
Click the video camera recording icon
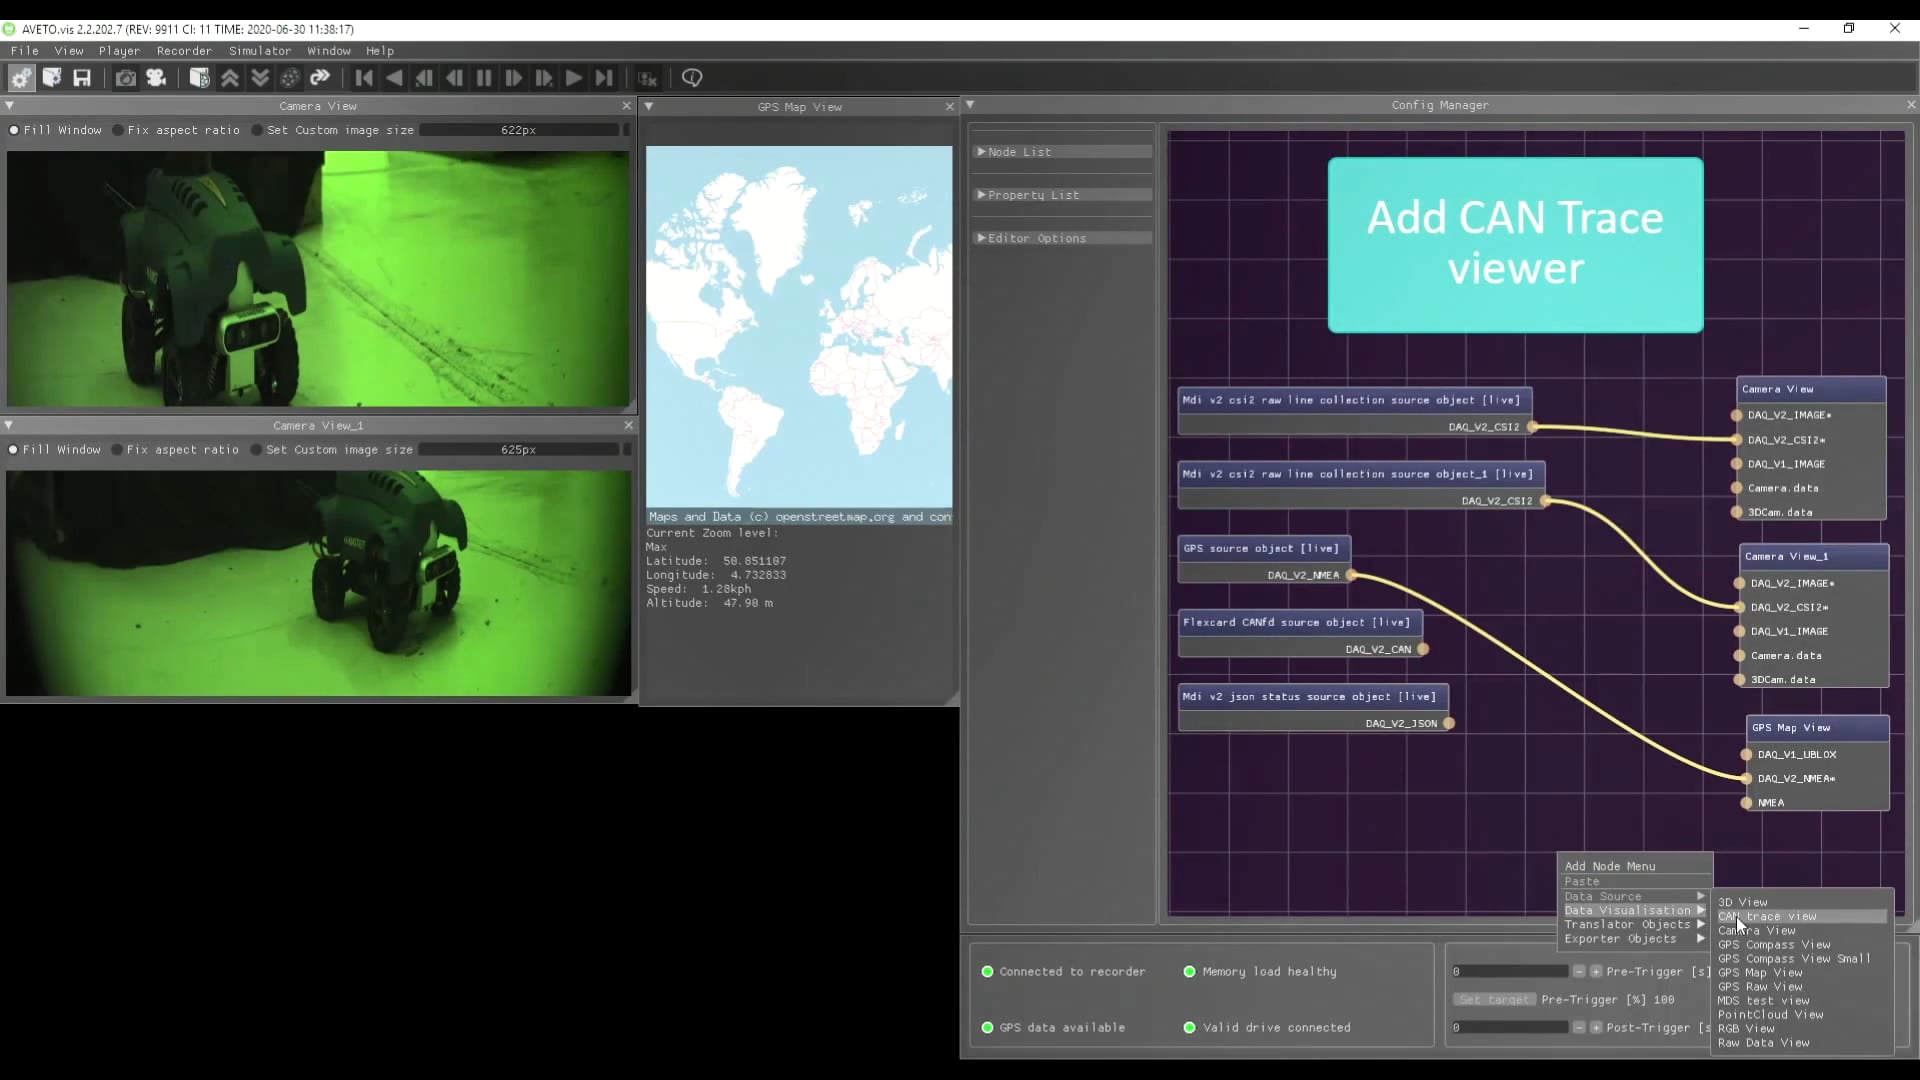156,78
